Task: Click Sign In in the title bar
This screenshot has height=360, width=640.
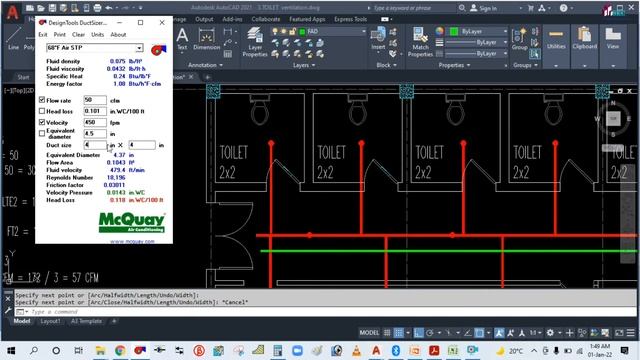Action: [x=484, y=8]
